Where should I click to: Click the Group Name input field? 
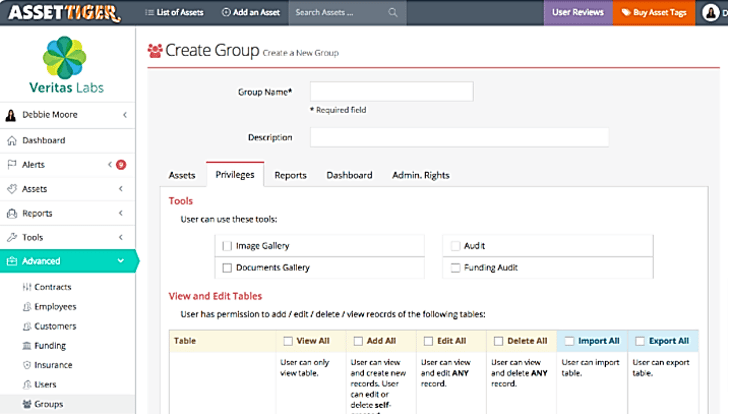tap(391, 92)
